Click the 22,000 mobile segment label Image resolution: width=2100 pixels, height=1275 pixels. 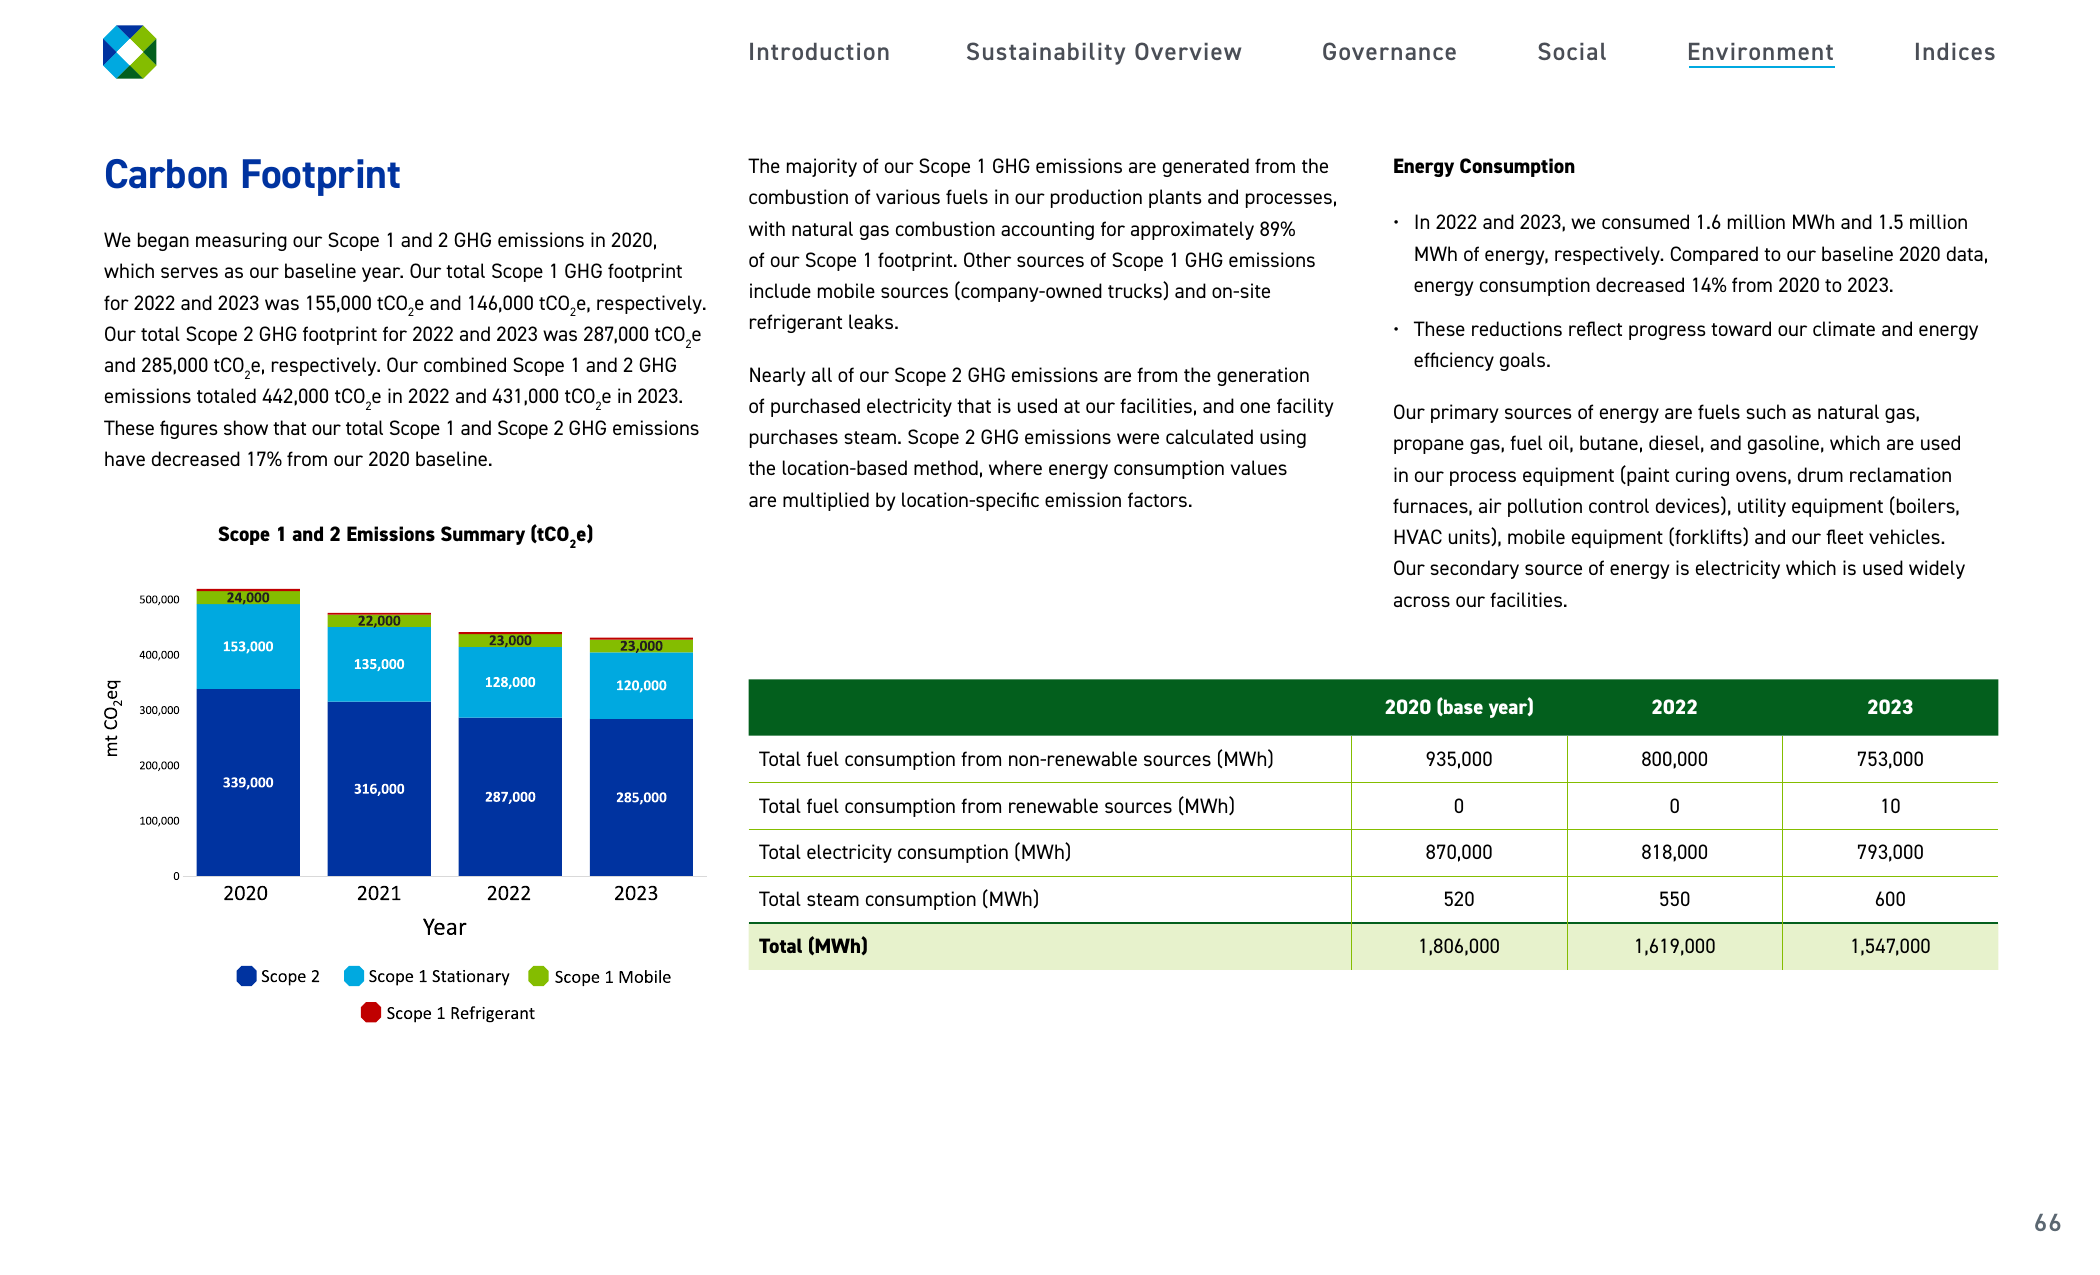(x=379, y=621)
